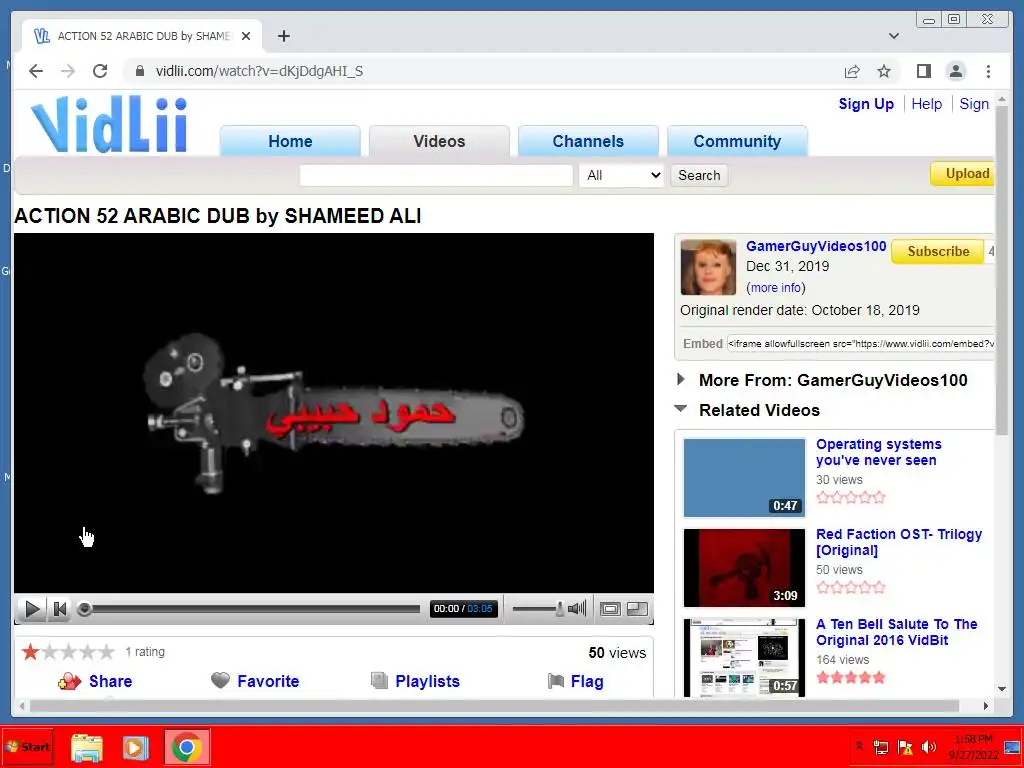Restart video with the skip-back button

tap(60, 609)
